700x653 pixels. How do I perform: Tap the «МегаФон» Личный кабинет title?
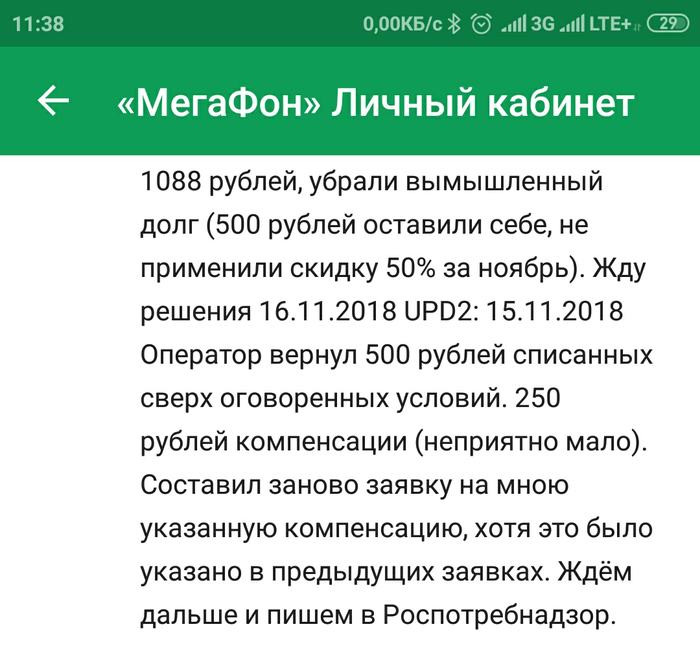pos(375,101)
